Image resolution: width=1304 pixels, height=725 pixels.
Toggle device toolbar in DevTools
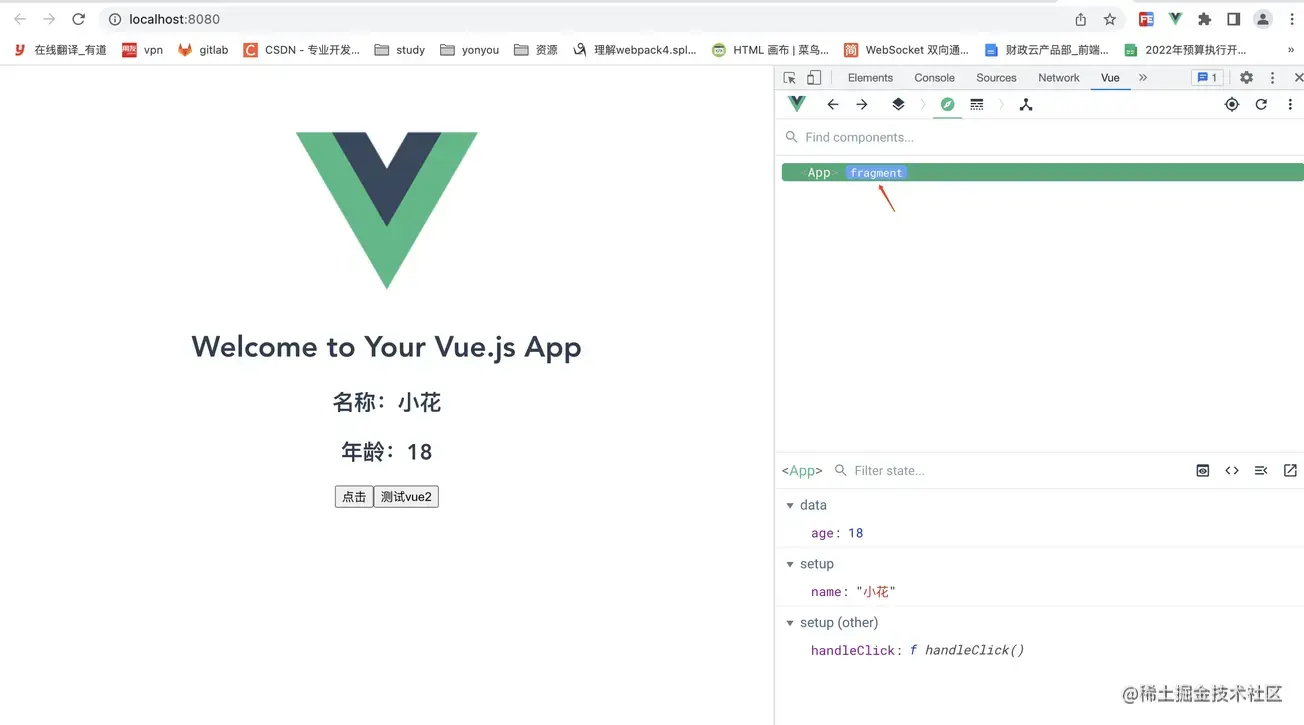coord(814,77)
